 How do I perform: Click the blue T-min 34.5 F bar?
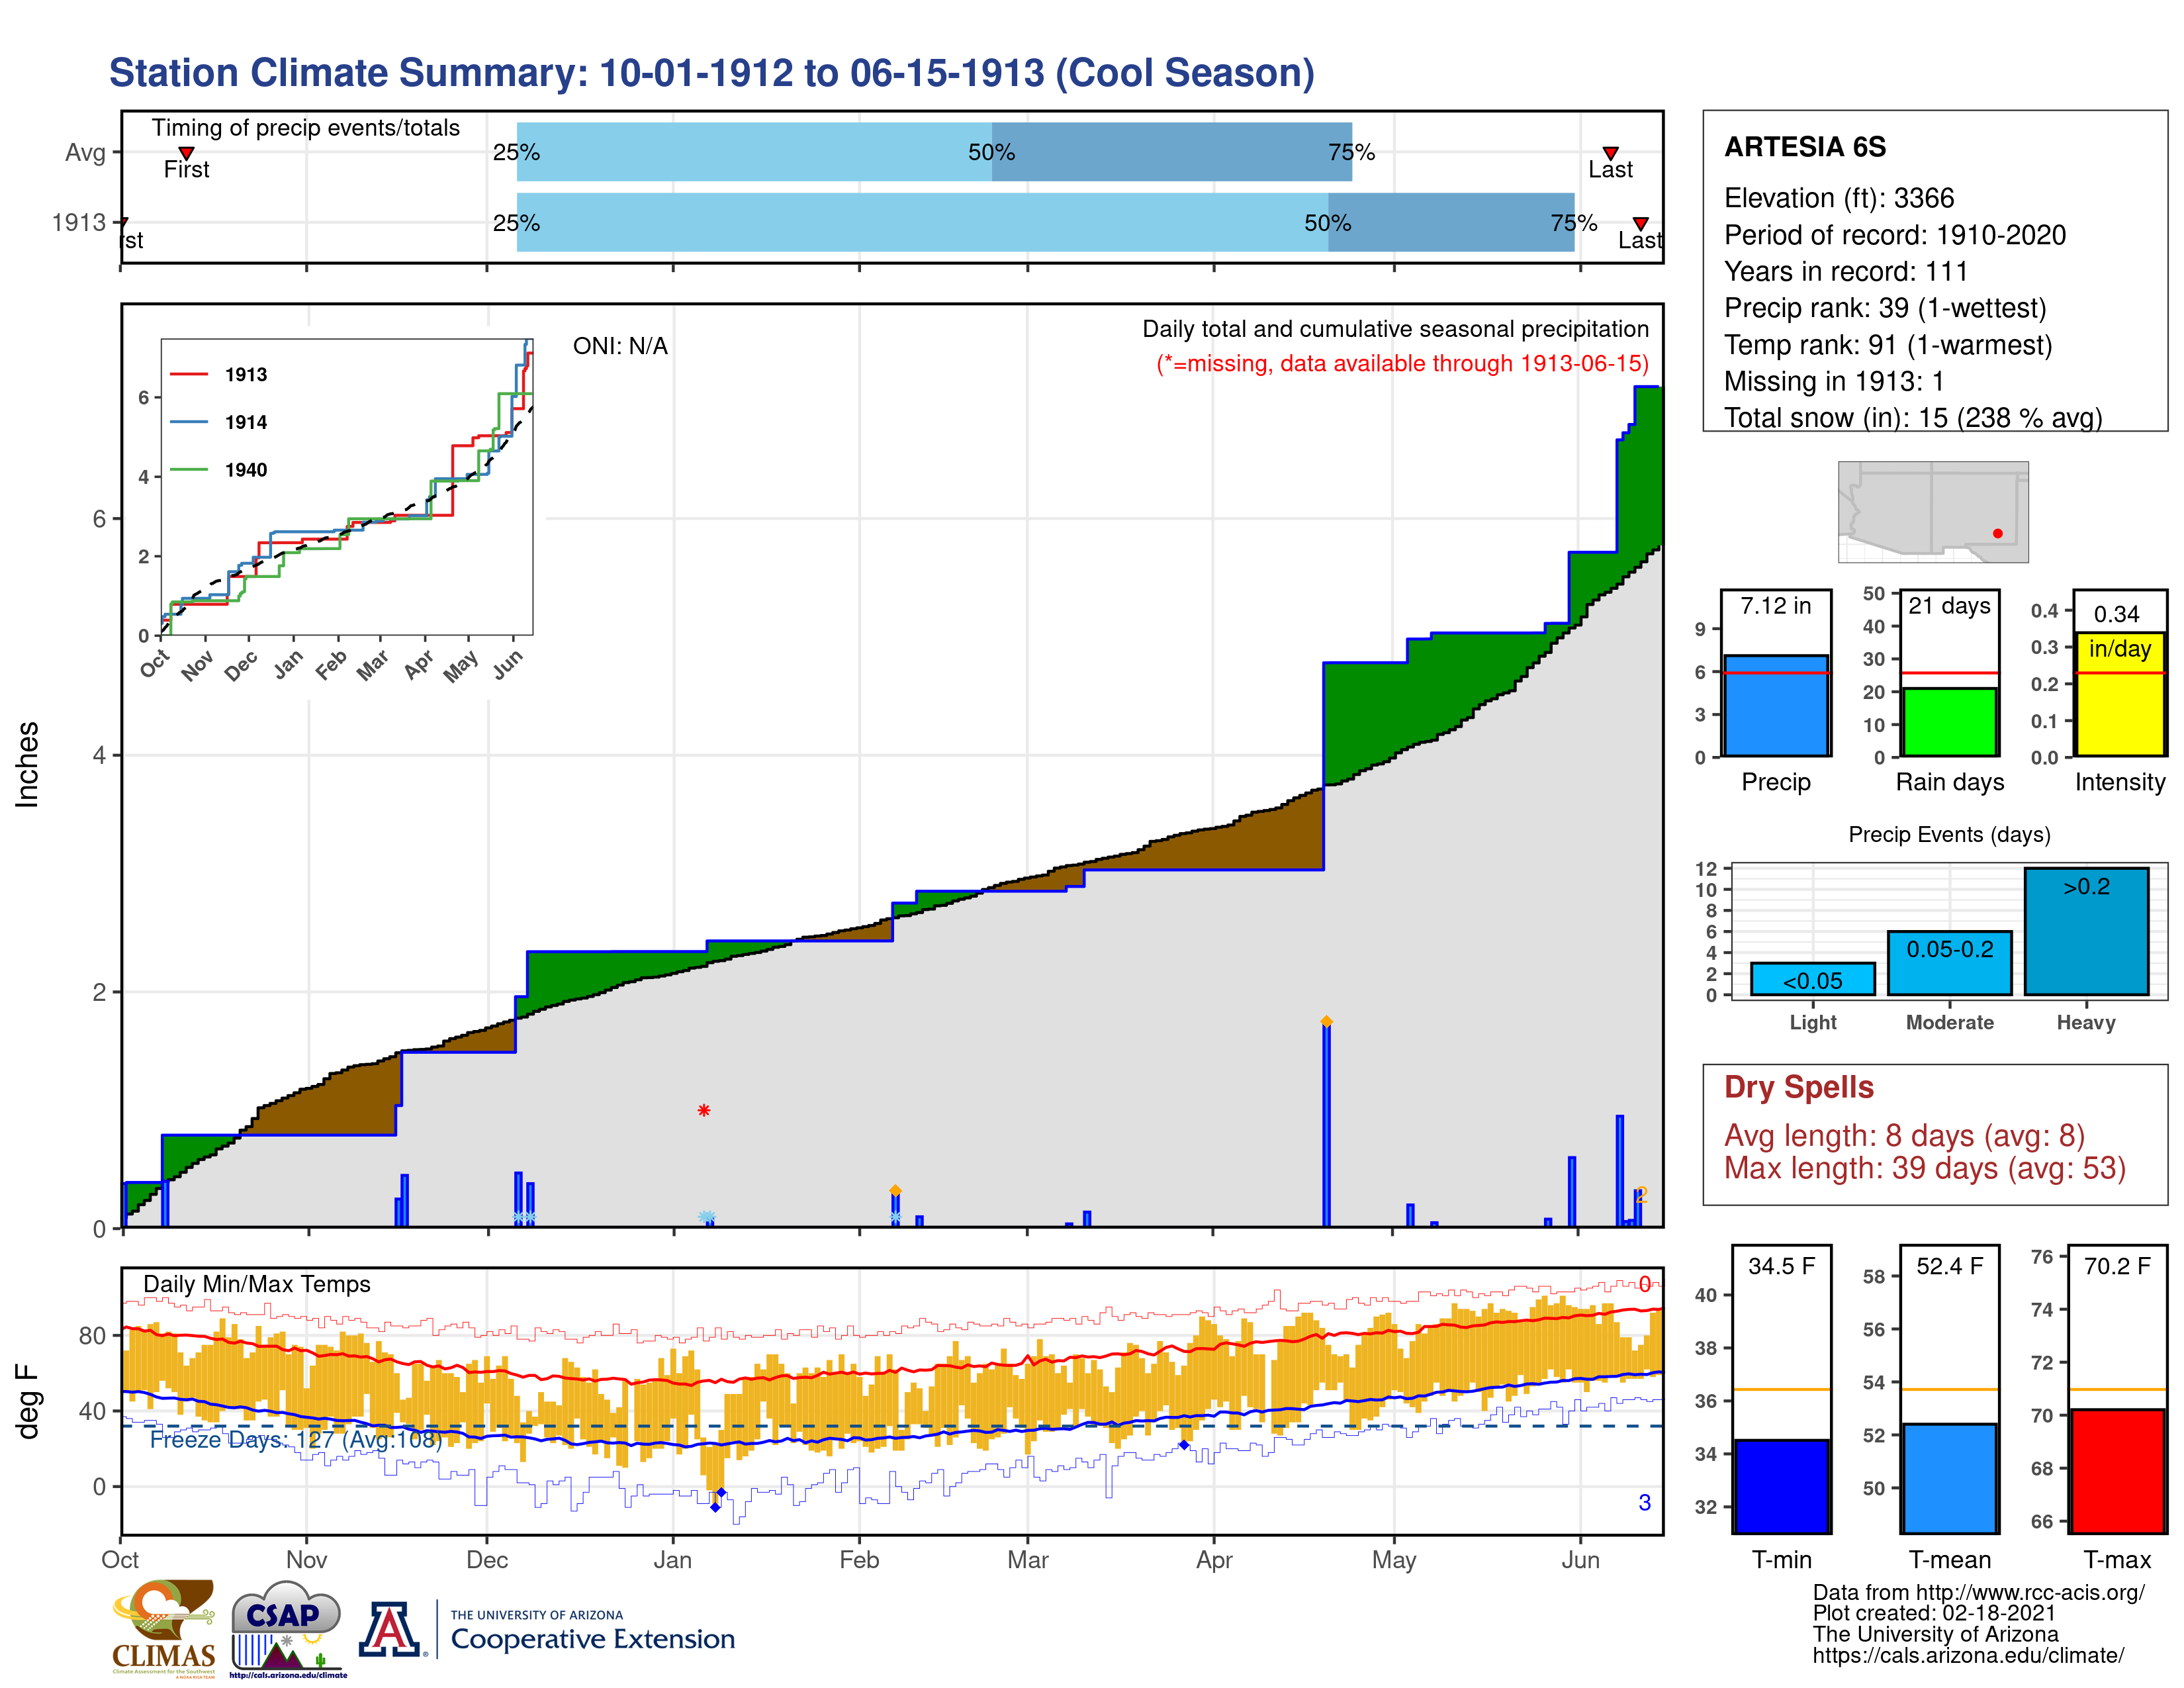(x=1781, y=1486)
